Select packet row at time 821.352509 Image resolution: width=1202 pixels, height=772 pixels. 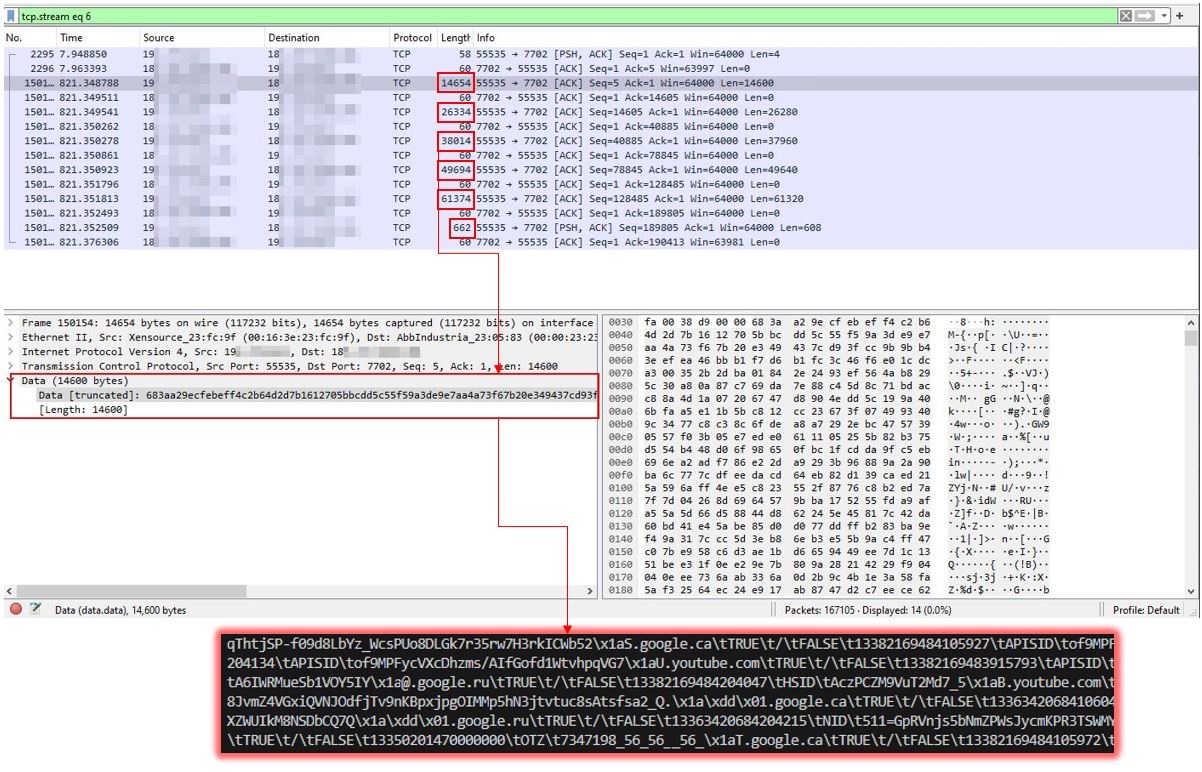(600, 227)
